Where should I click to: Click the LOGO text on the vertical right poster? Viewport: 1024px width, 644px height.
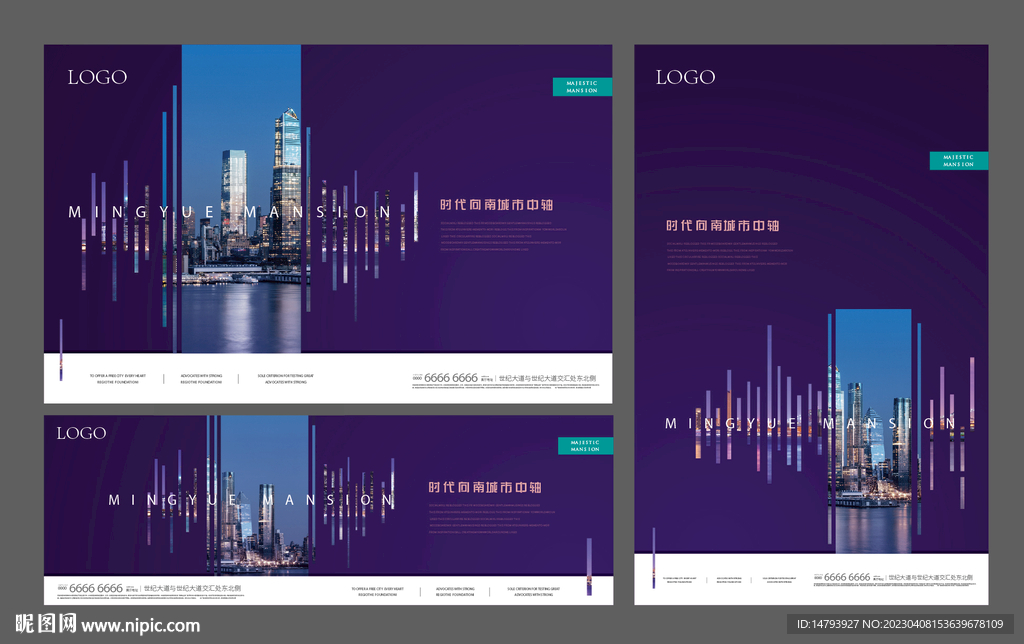click(x=685, y=77)
